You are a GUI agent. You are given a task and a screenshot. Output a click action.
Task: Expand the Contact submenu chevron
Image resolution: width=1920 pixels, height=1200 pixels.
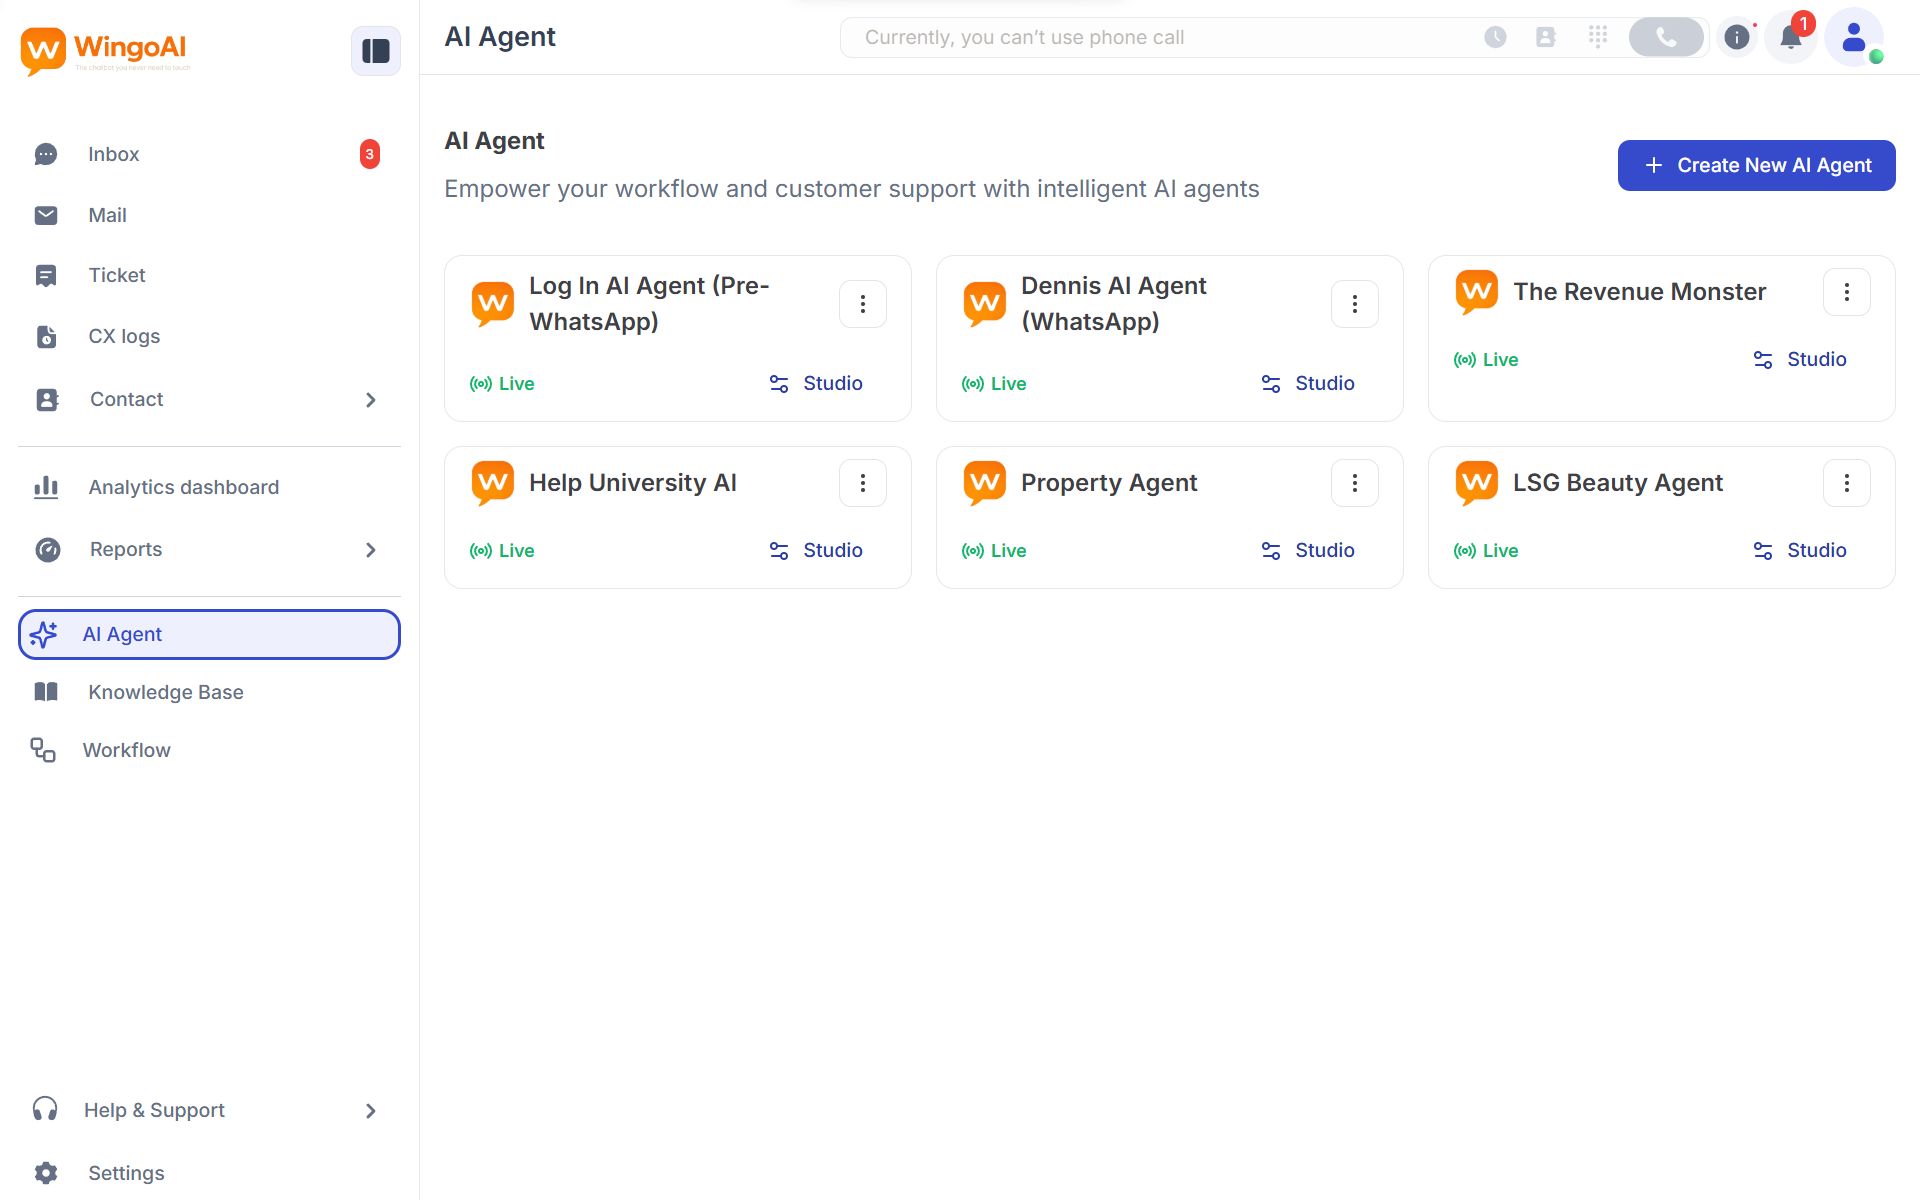370,400
